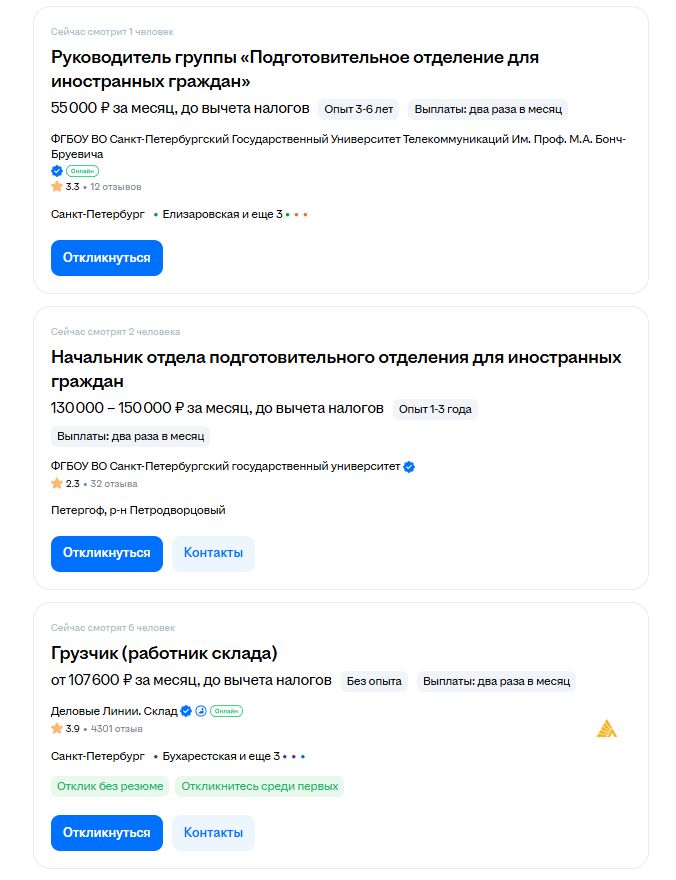The width and height of the screenshot is (676, 880).
Task: Open the '4301 отзыв' reviews link
Action: click(x=116, y=728)
